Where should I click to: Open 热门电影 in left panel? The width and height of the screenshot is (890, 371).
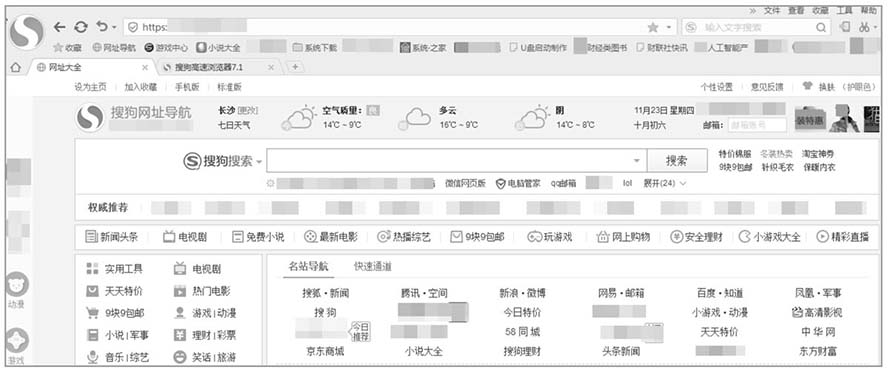[201, 291]
